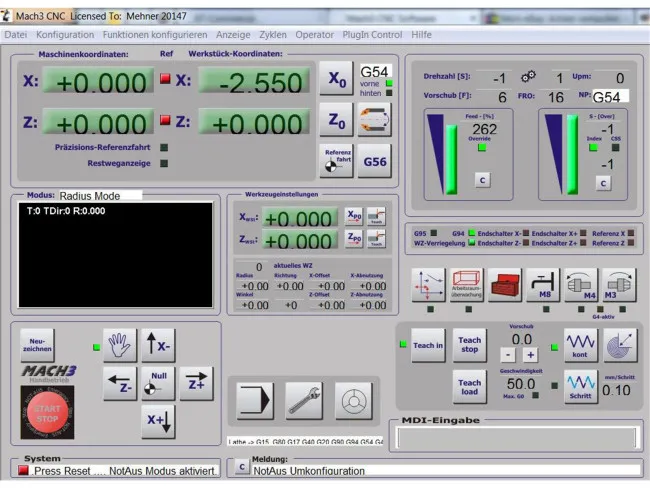Click the NP G54 input field

[611, 96]
